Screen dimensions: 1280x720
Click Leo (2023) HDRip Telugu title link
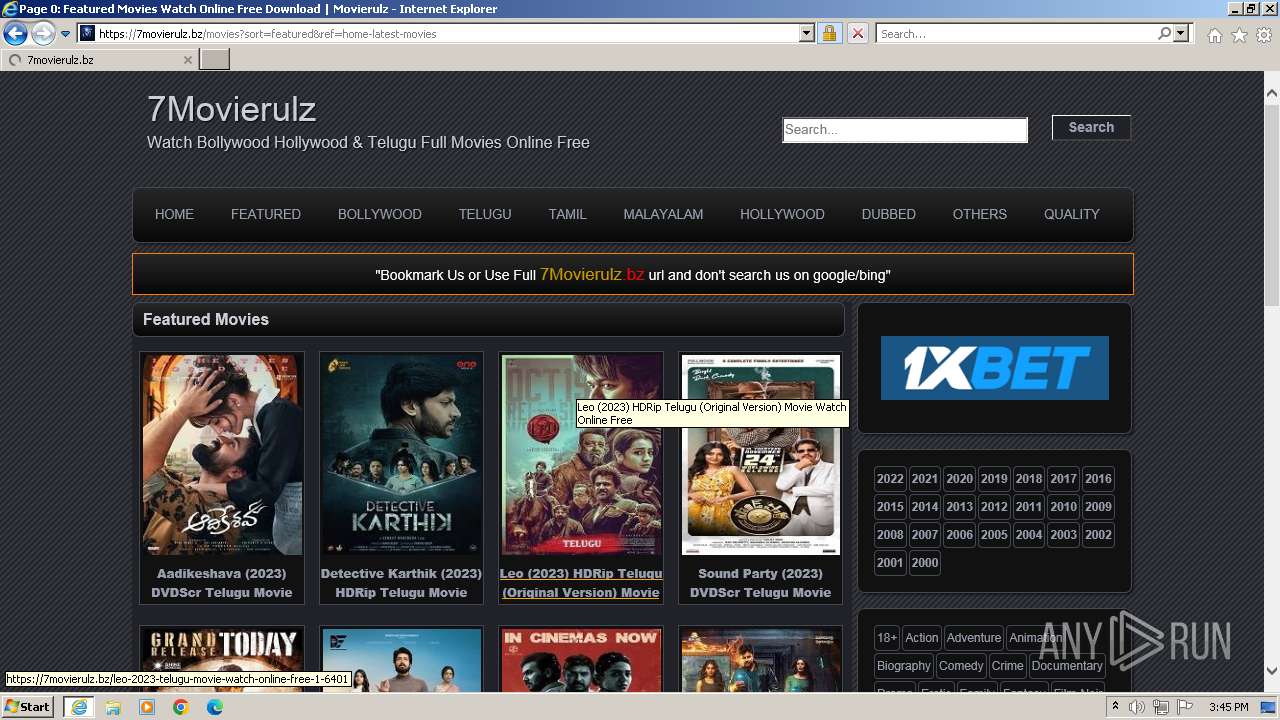(x=581, y=583)
